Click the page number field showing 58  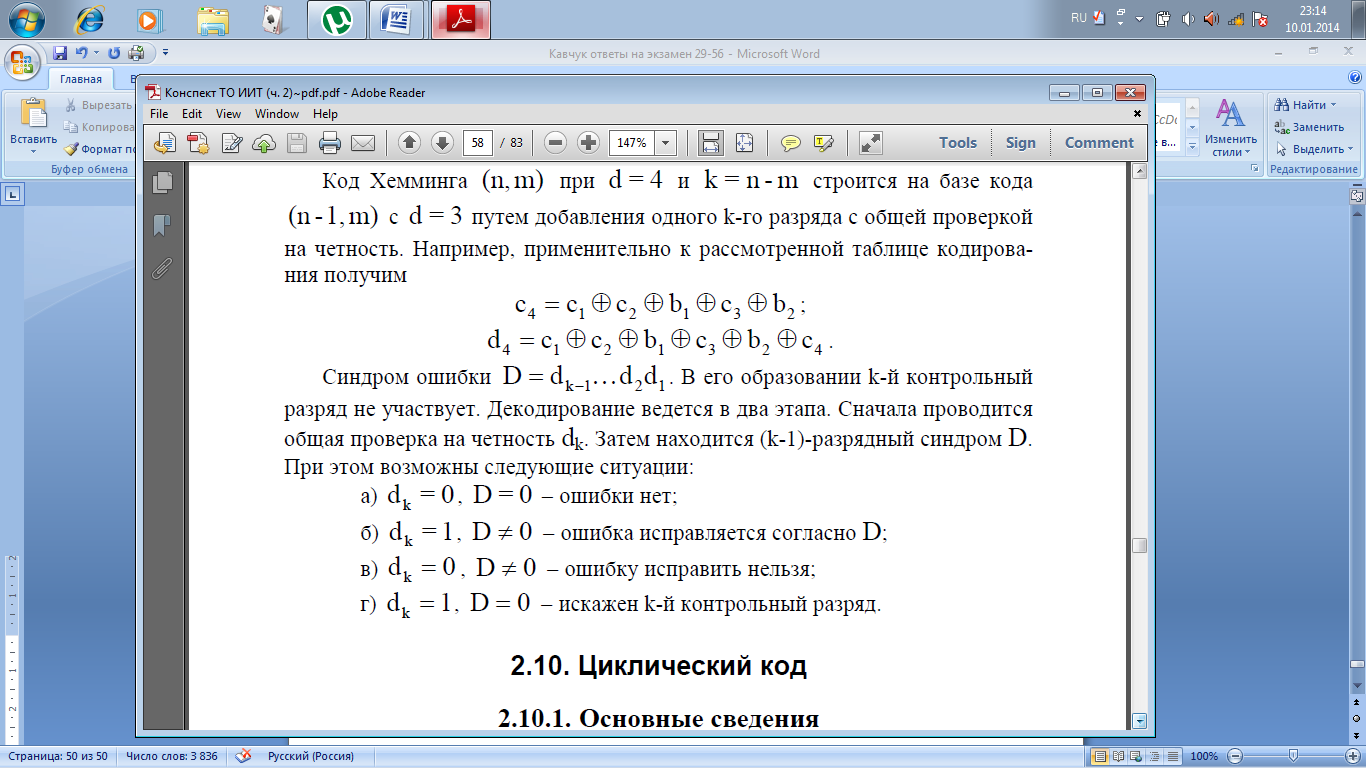point(478,143)
